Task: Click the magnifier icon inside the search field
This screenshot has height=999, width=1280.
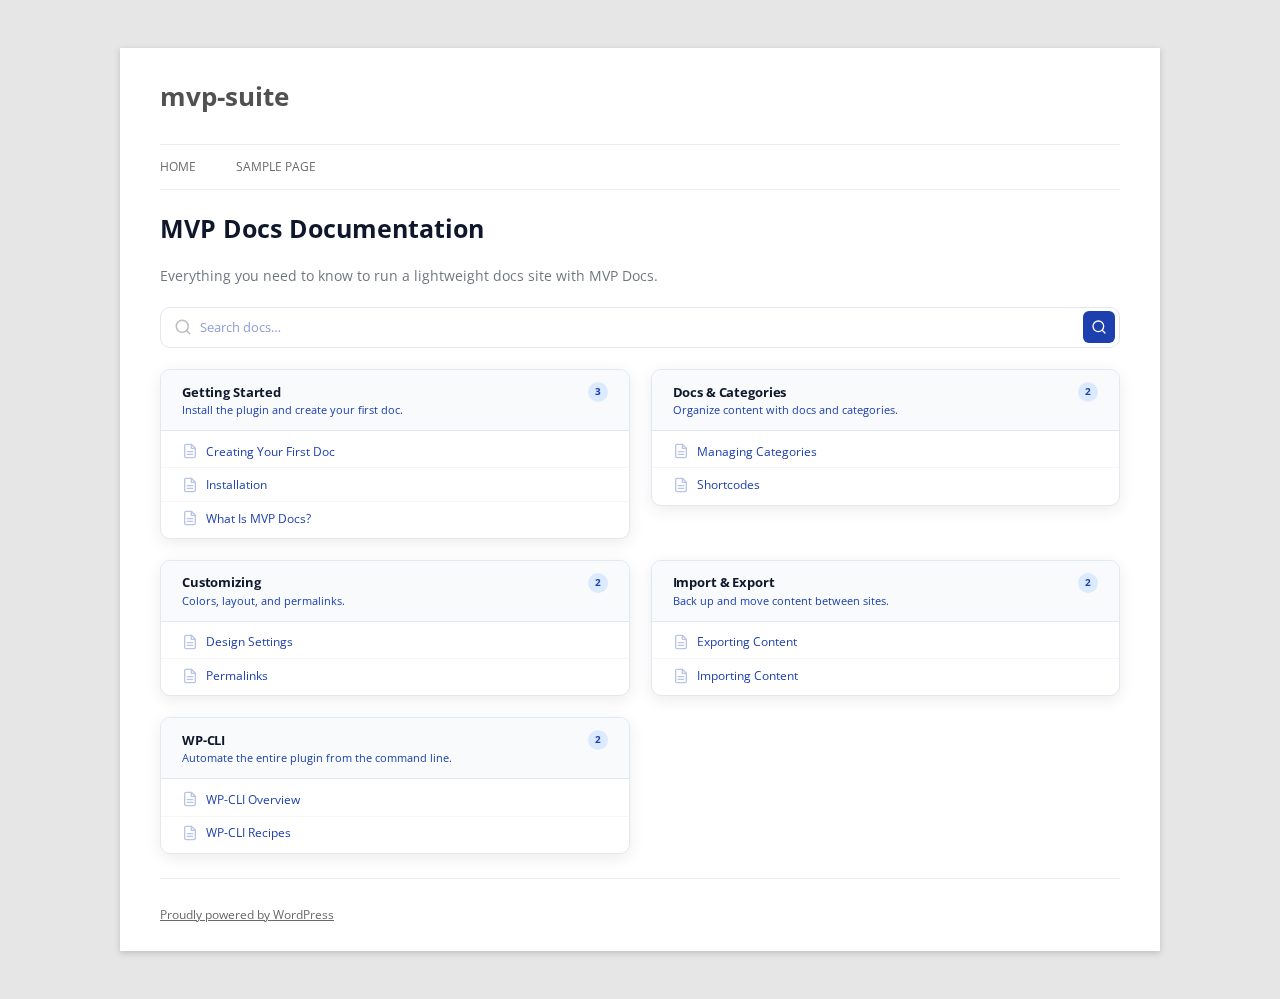Action: click(183, 327)
